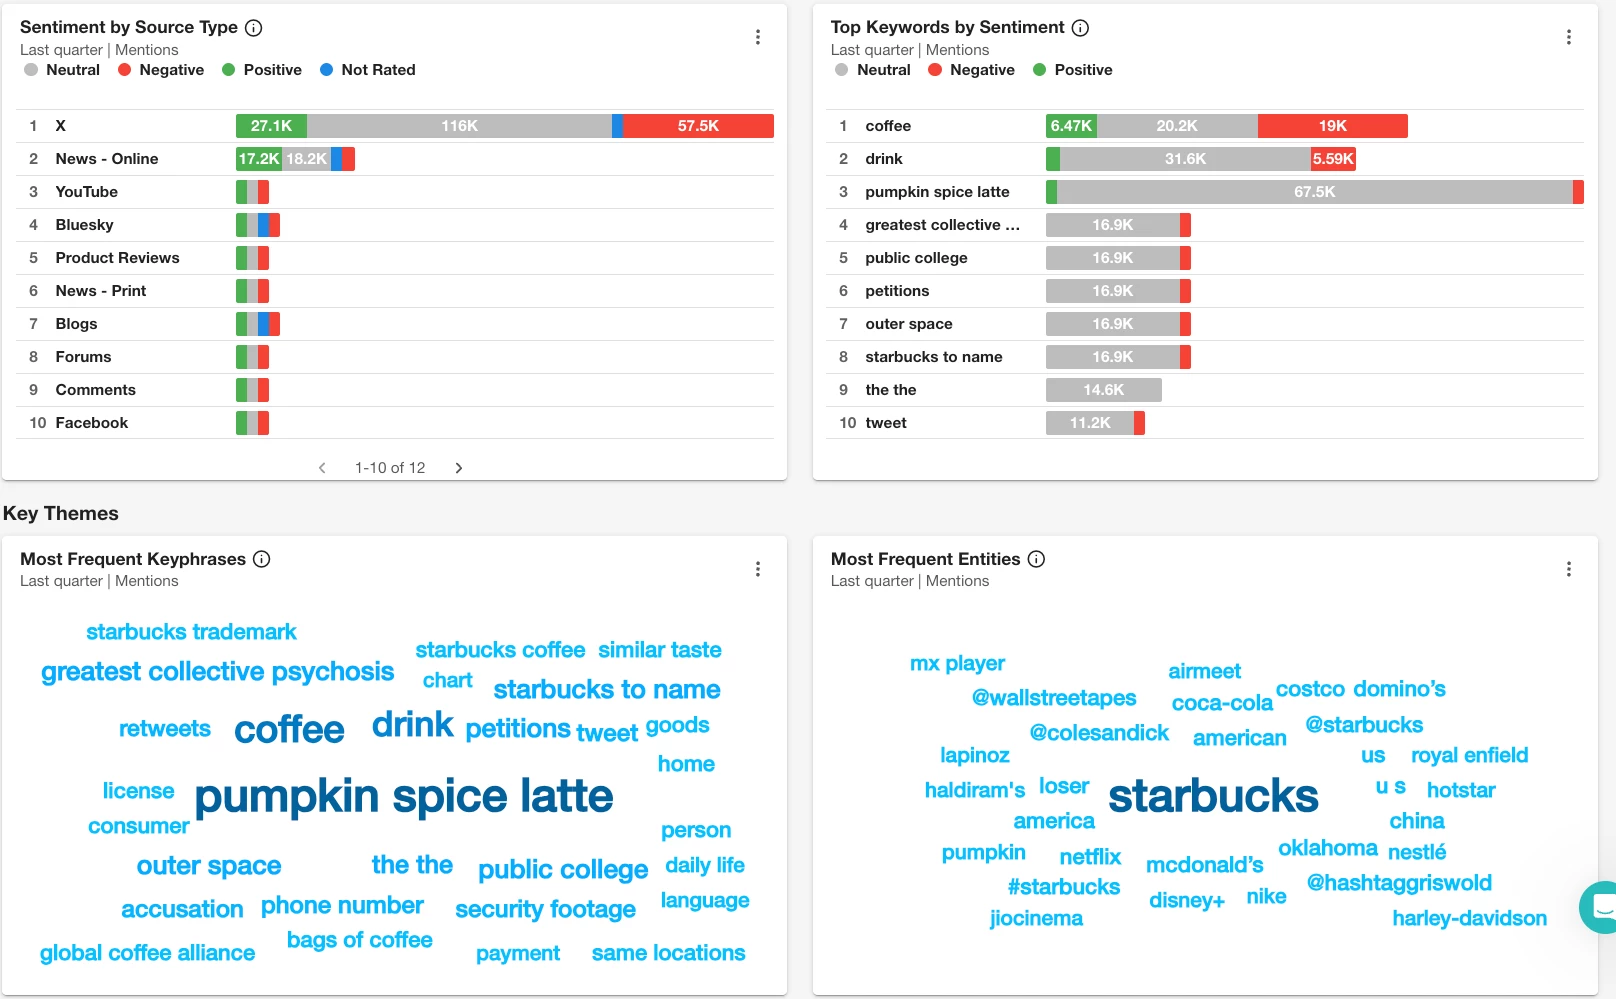The width and height of the screenshot is (1616, 999).
Task: Go to next page of source types
Action: pos(459,468)
